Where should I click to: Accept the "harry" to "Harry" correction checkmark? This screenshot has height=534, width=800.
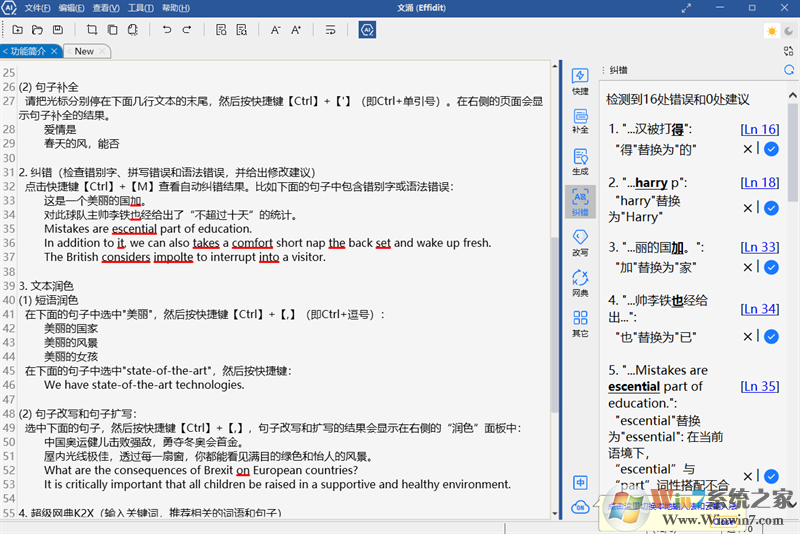771,208
